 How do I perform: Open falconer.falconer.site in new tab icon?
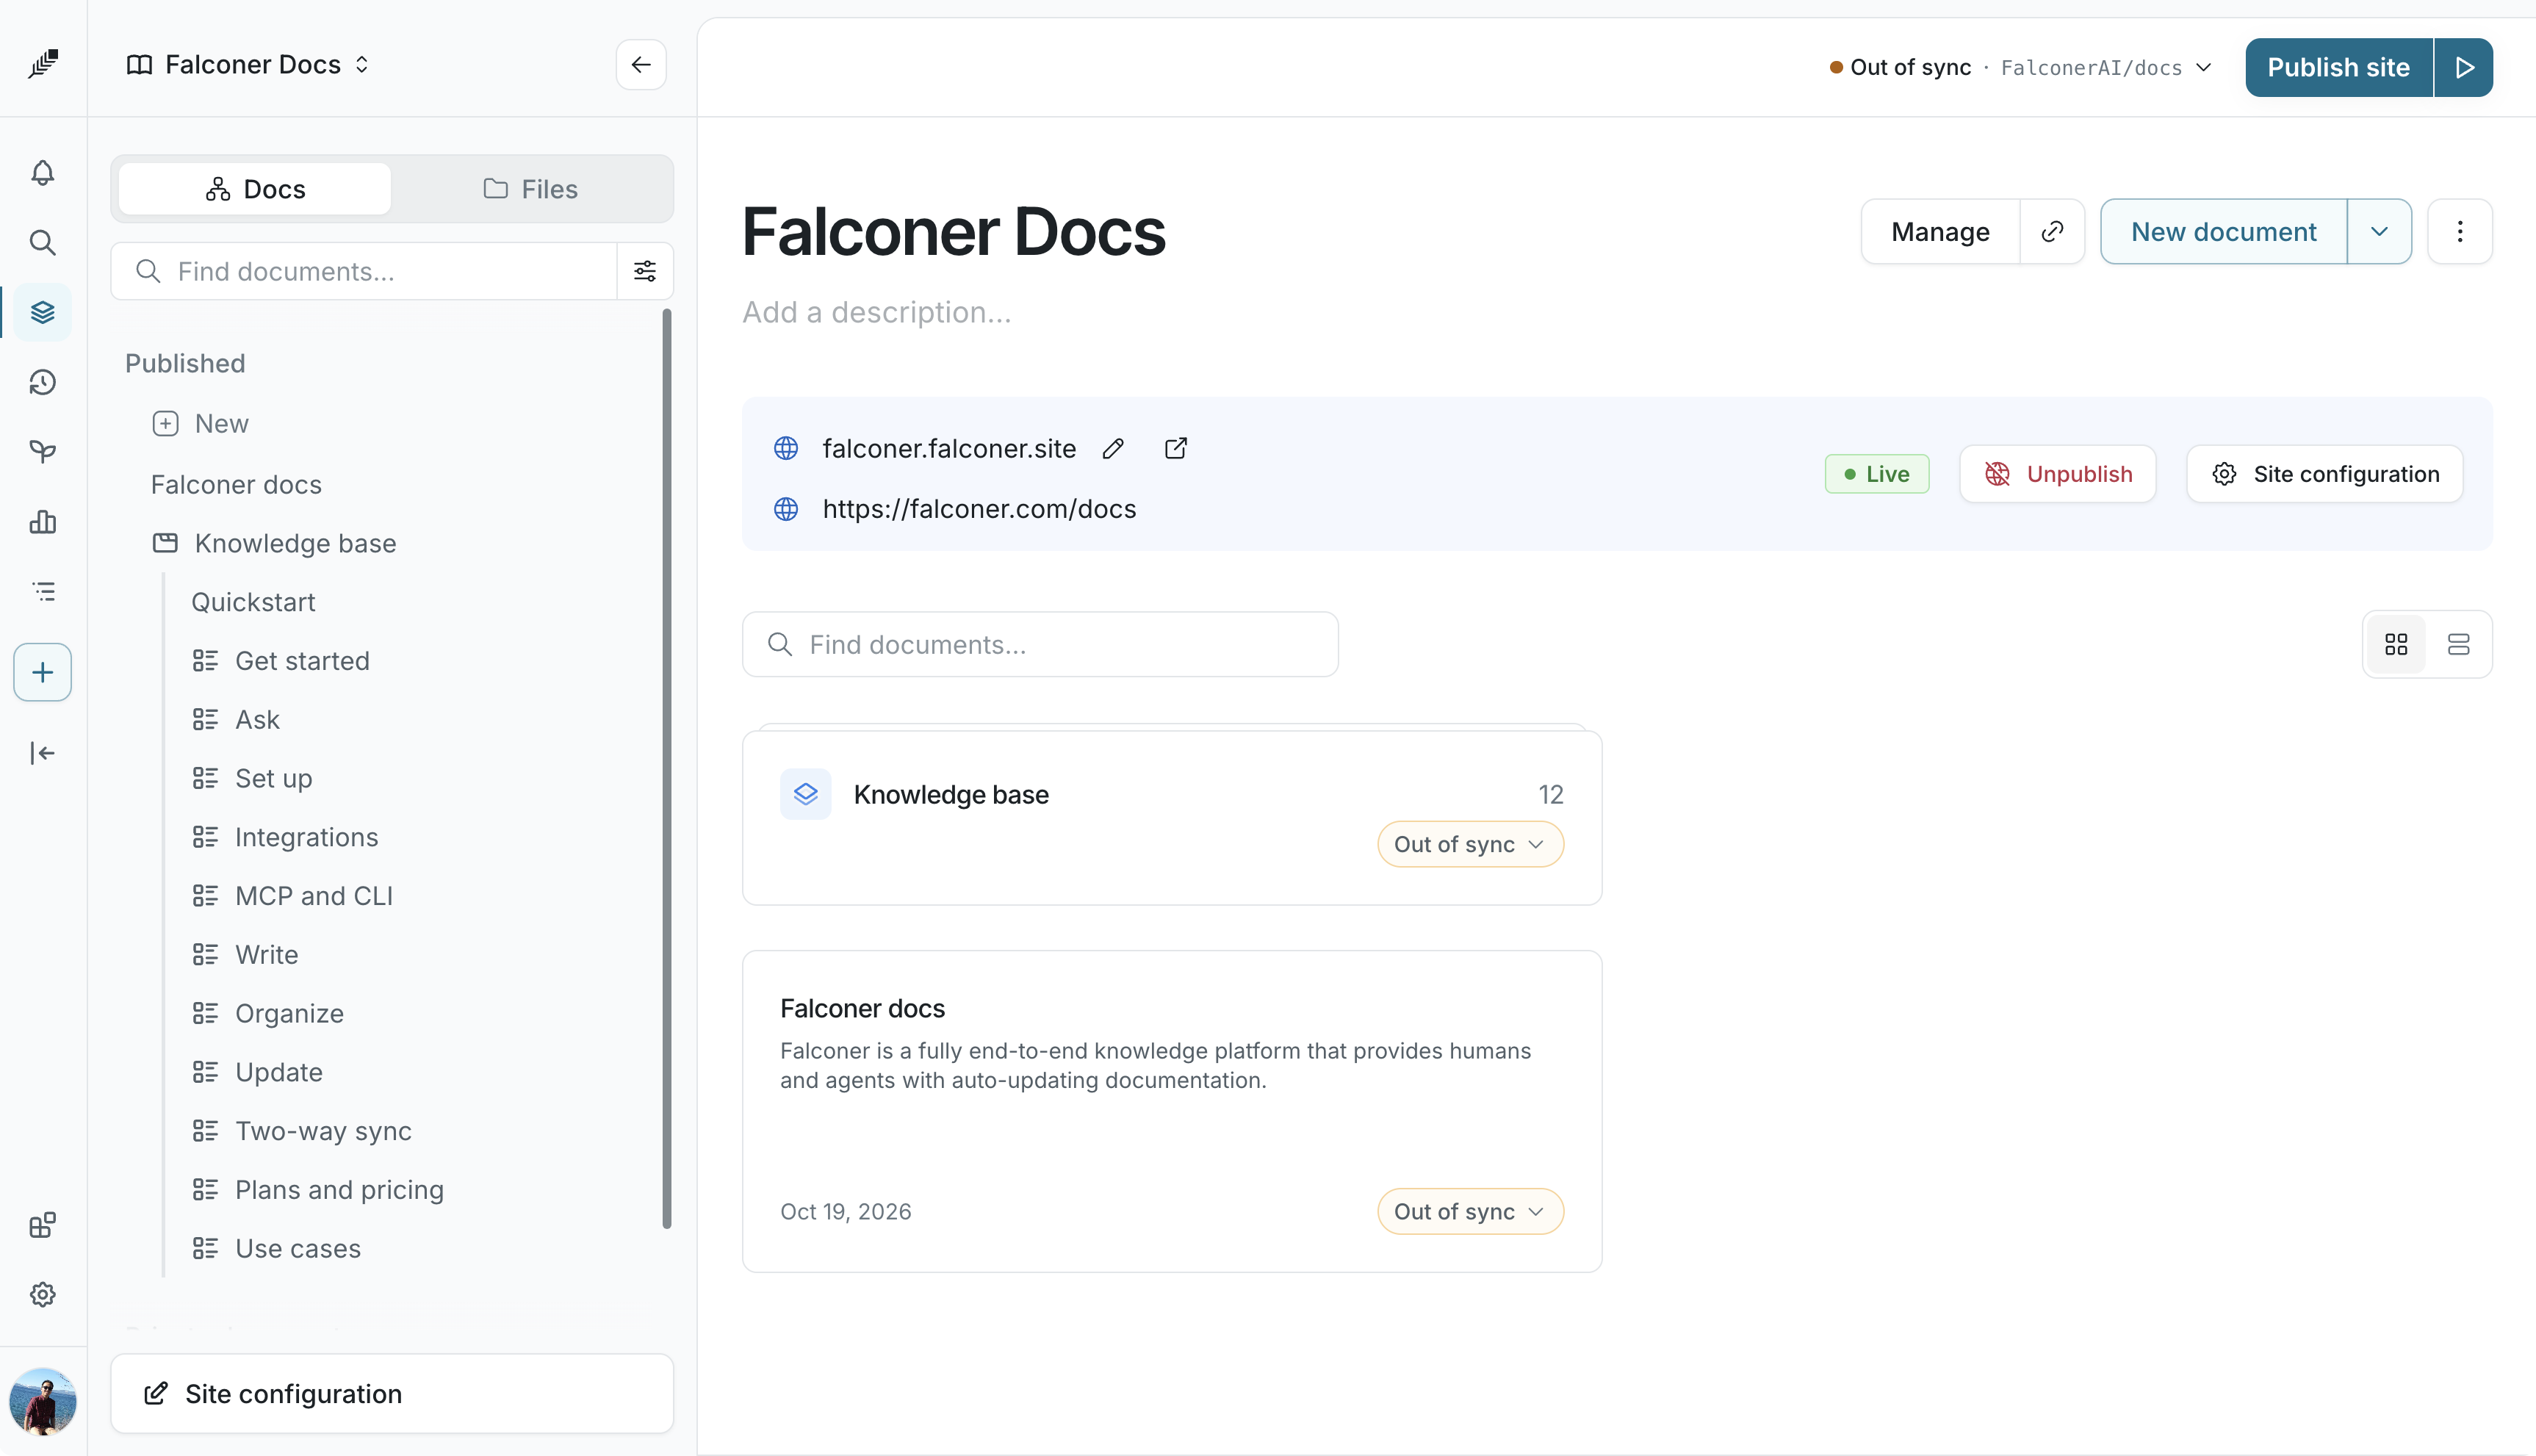point(1176,449)
